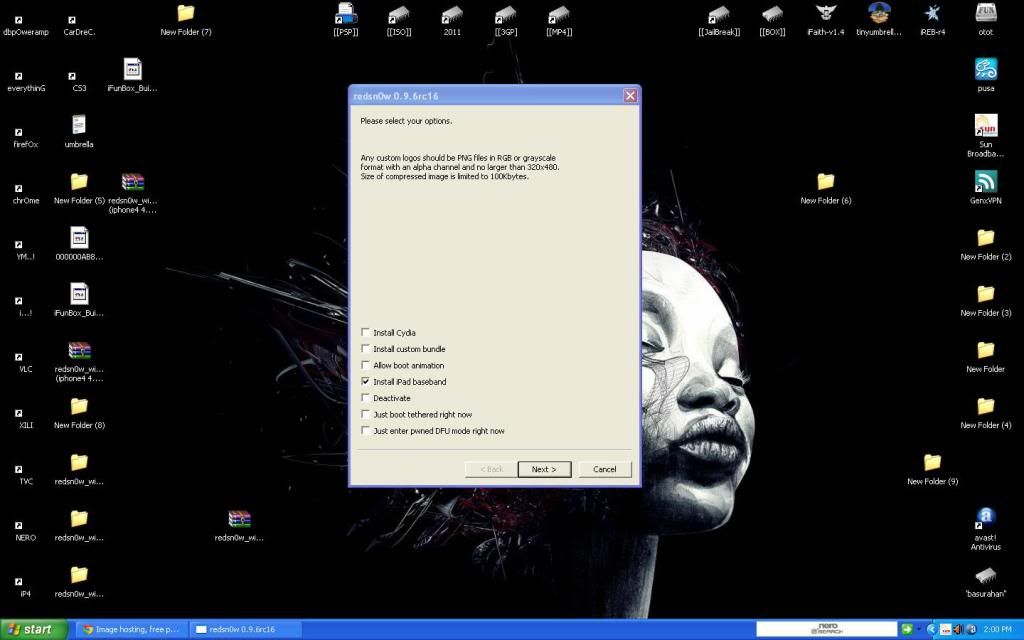This screenshot has height=640, width=1024.
Task: Open the everythinG shortcut
Action: point(26,81)
